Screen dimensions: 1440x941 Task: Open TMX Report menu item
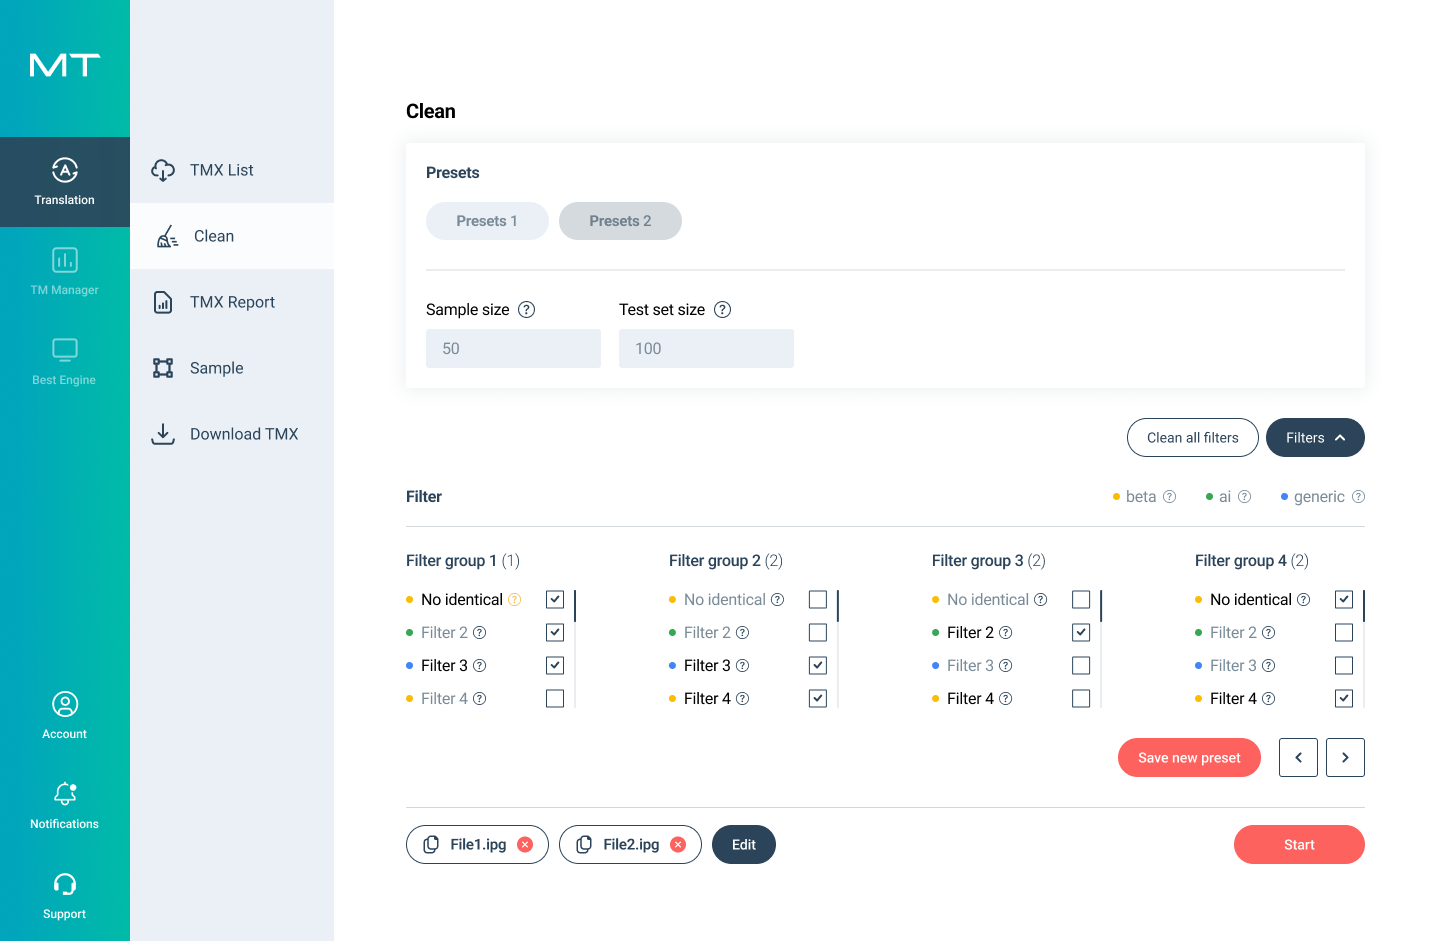[x=232, y=302]
